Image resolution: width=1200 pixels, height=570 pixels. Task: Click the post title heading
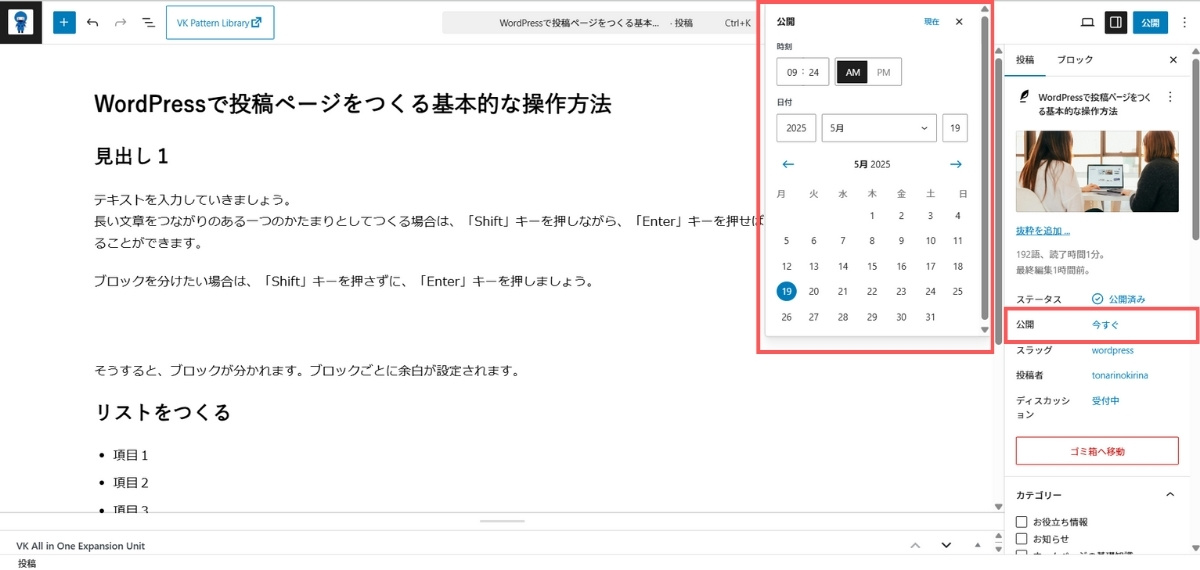tap(352, 104)
